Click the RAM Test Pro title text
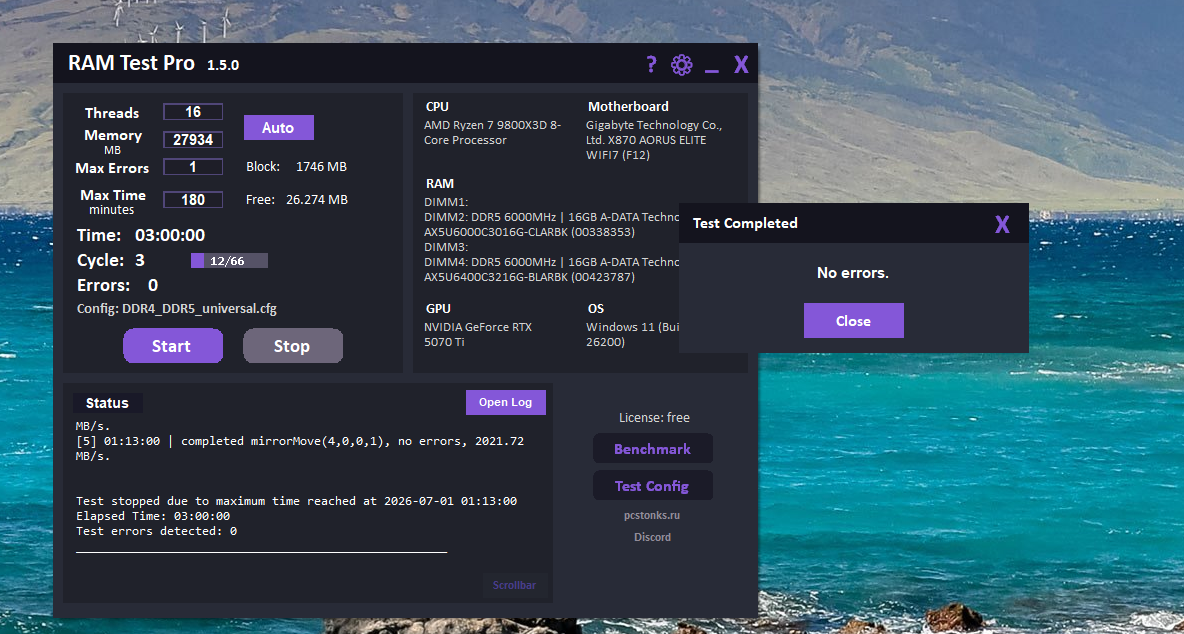Viewport: 1184px width, 634px height. click(x=131, y=63)
